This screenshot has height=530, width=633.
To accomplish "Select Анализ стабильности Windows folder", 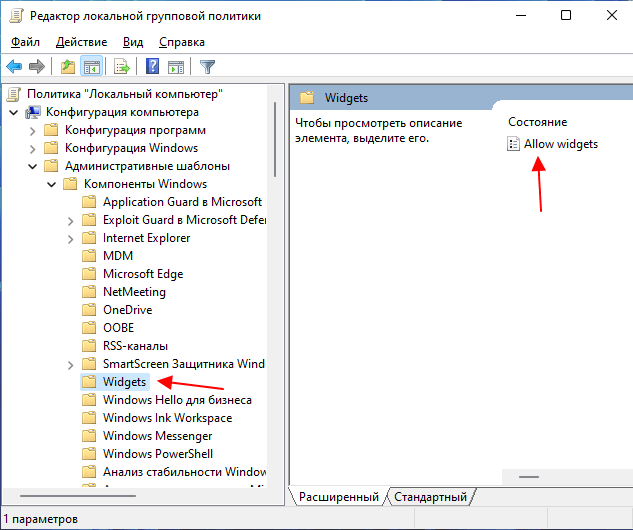I will [184, 472].
